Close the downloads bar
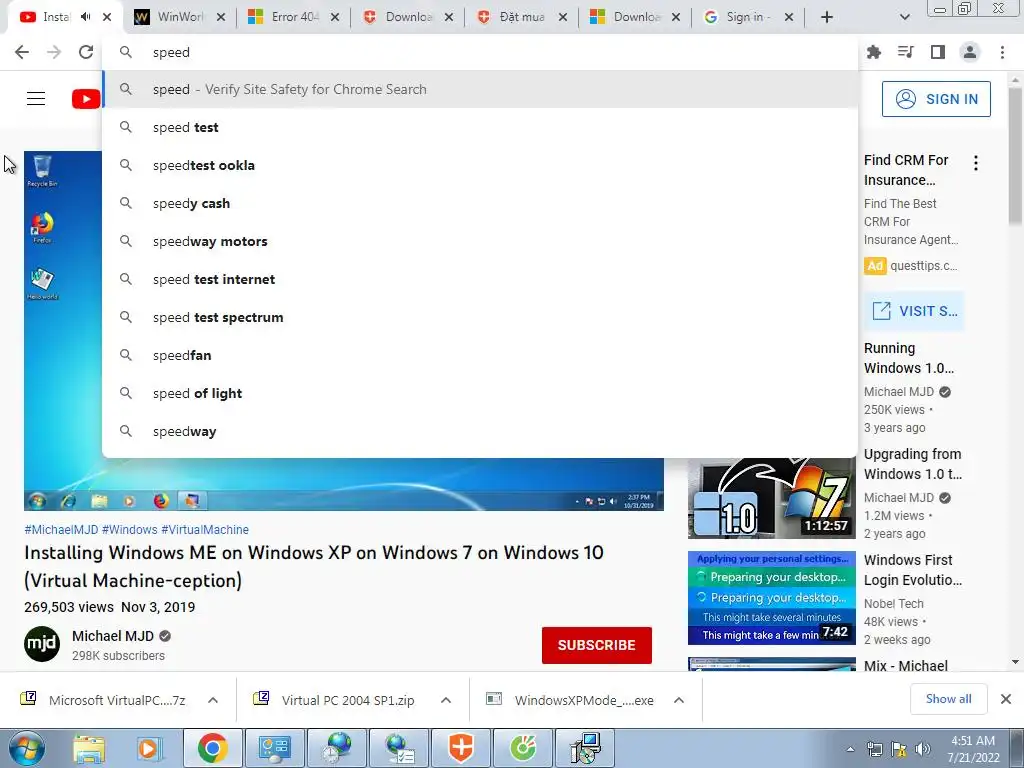Screen dimensions: 1024x768 [x=1006, y=699]
